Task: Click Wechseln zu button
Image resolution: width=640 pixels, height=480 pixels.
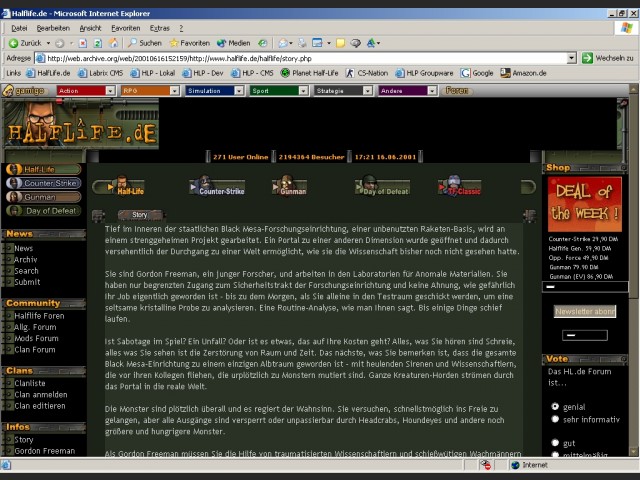Action: tap(608, 58)
